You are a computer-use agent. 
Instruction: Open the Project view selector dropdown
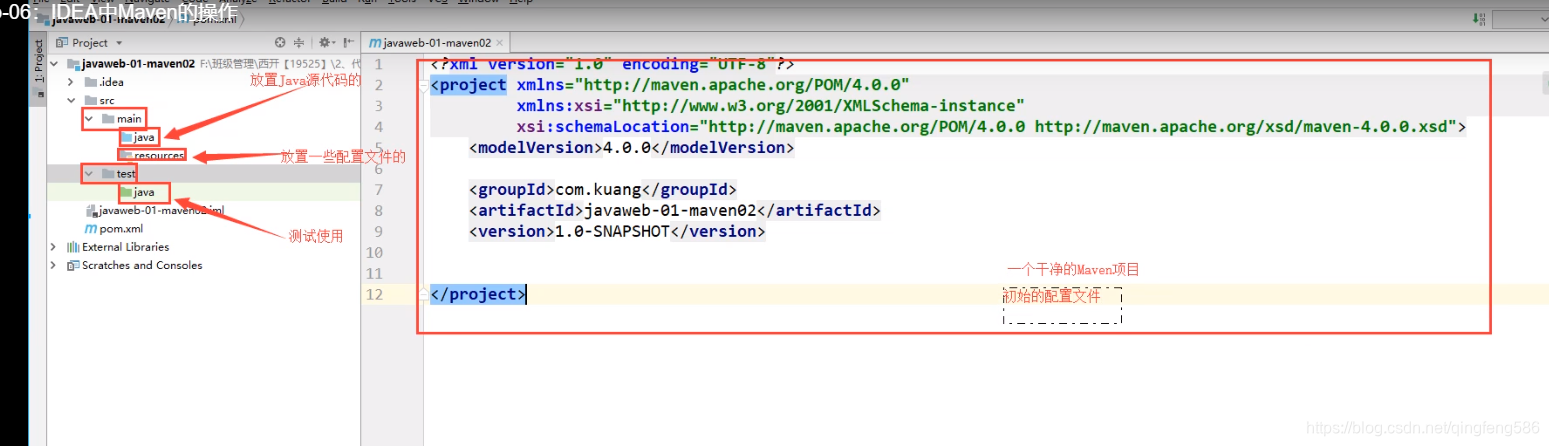tap(90, 43)
